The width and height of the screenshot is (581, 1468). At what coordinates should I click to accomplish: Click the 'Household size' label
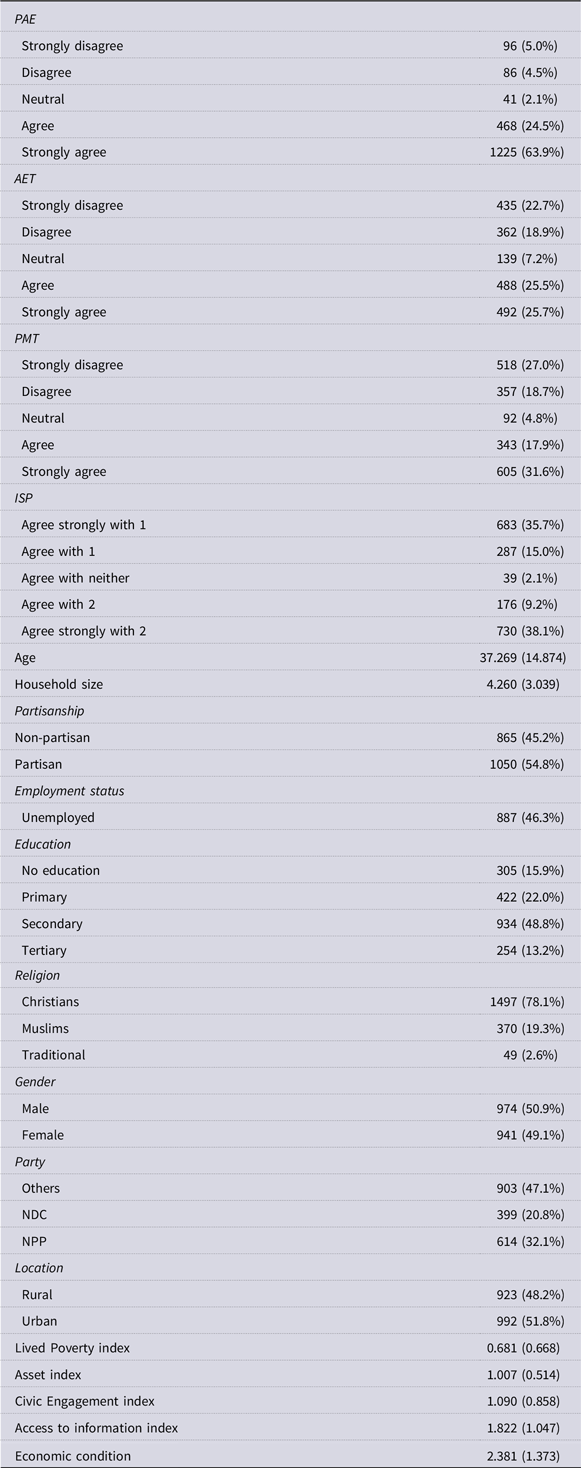[59, 684]
